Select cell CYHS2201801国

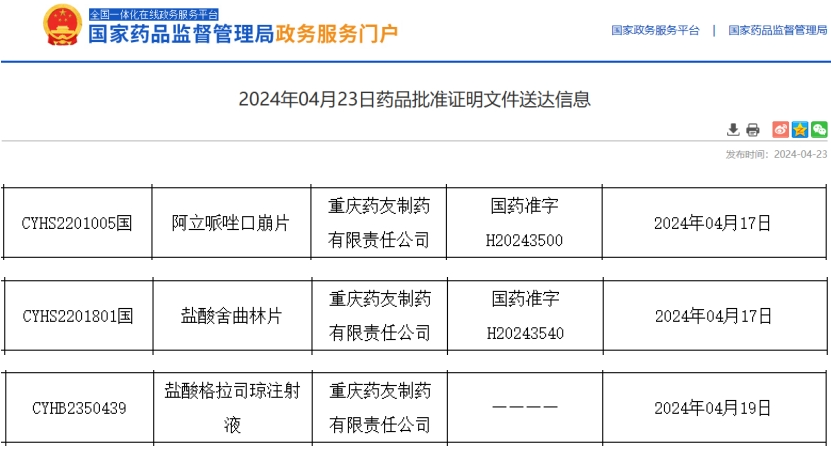click(x=78, y=316)
